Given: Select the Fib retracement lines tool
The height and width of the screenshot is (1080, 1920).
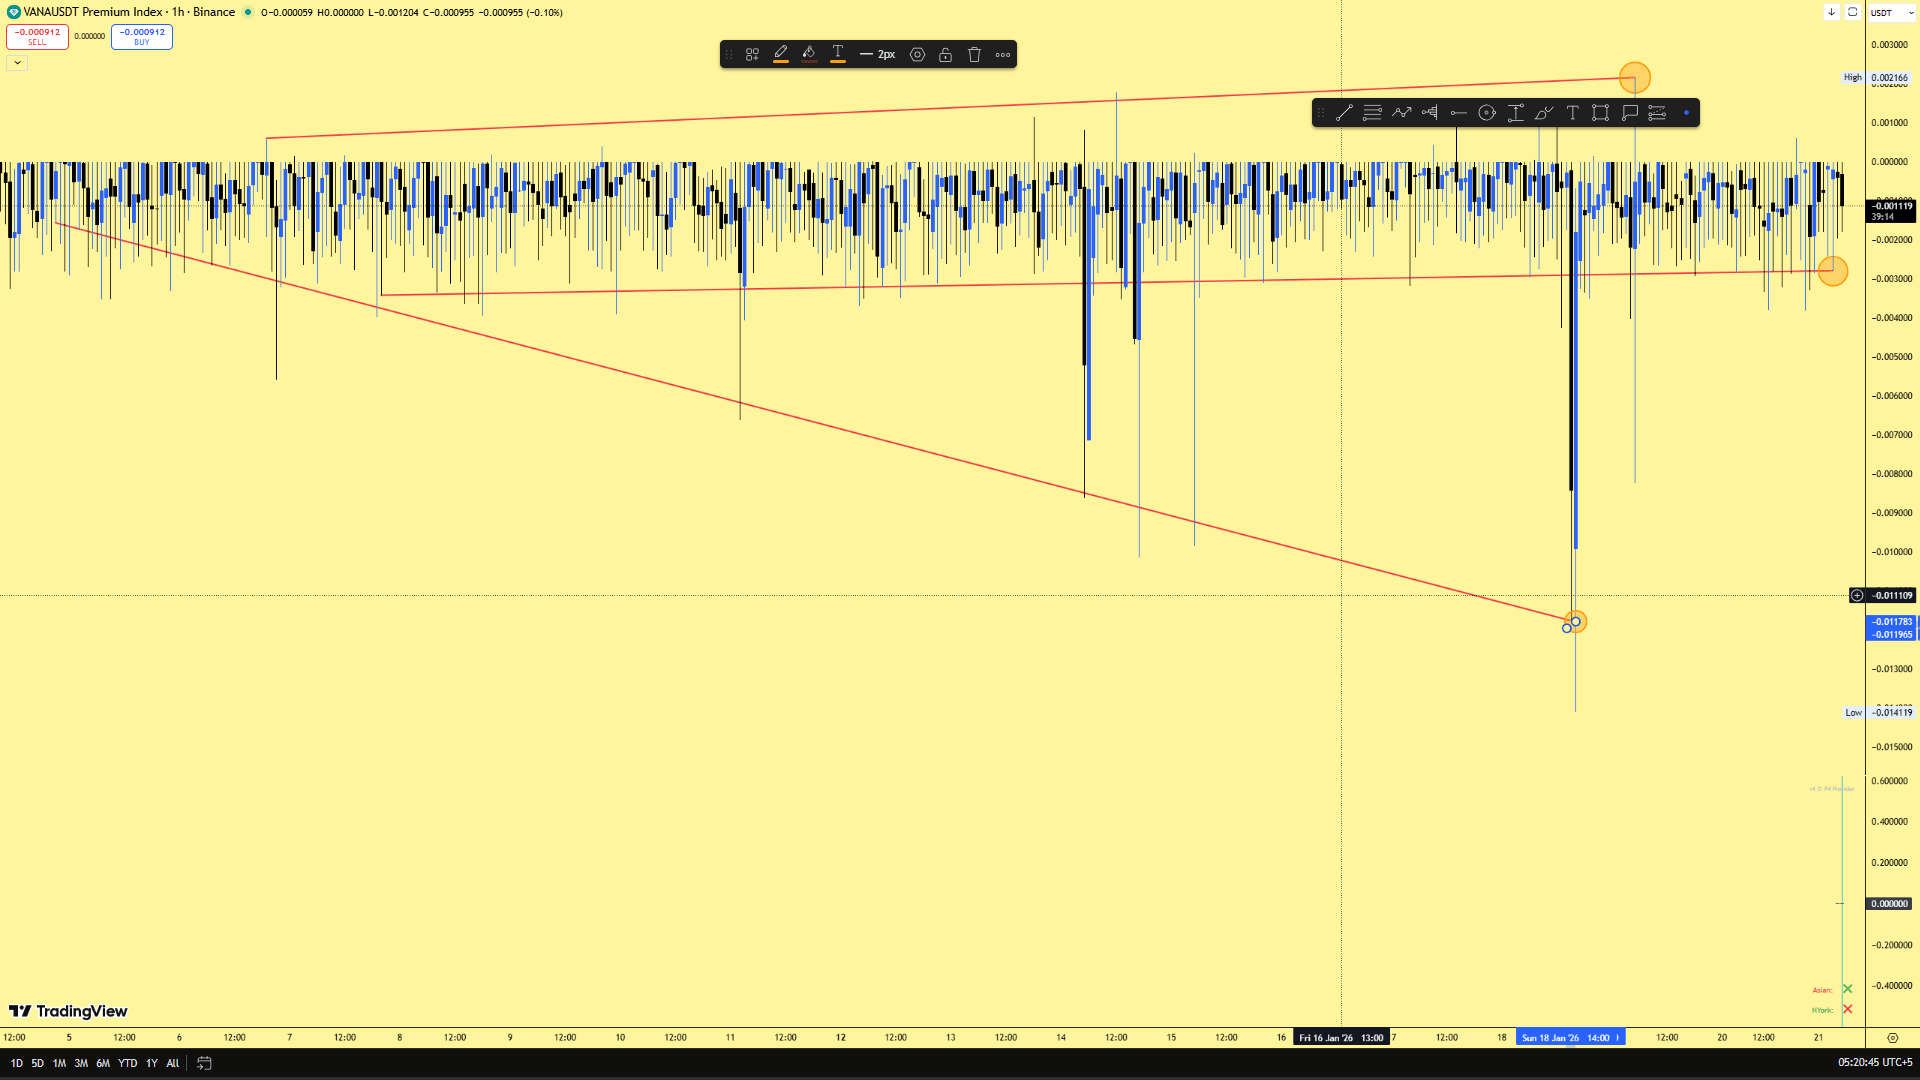Looking at the screenshot, I should tap(1372, 113).
